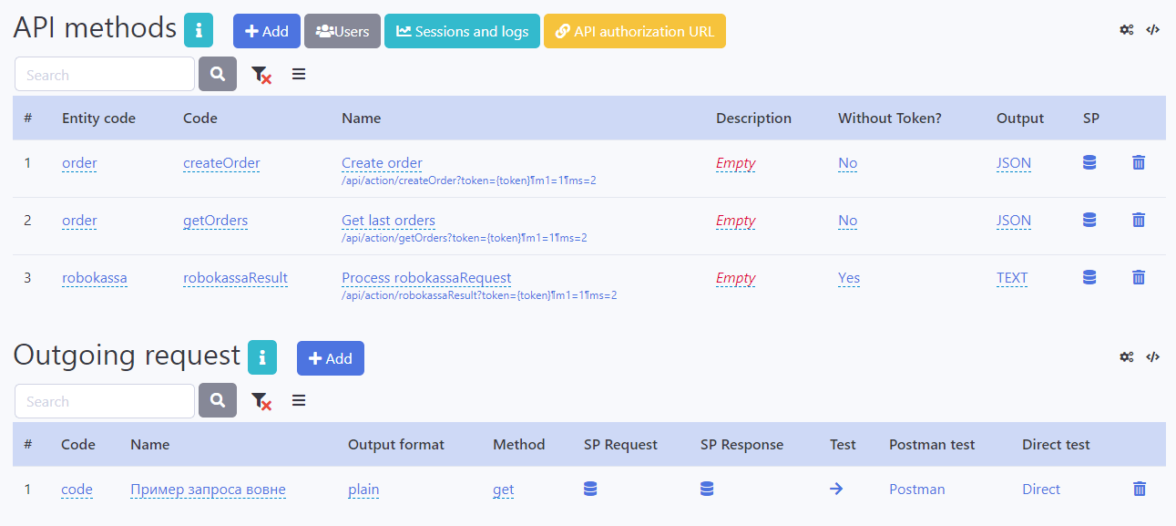Toggle Without Token value for robokassaResult
This screenshot has width=1176, height=526.
pos(848,278)
